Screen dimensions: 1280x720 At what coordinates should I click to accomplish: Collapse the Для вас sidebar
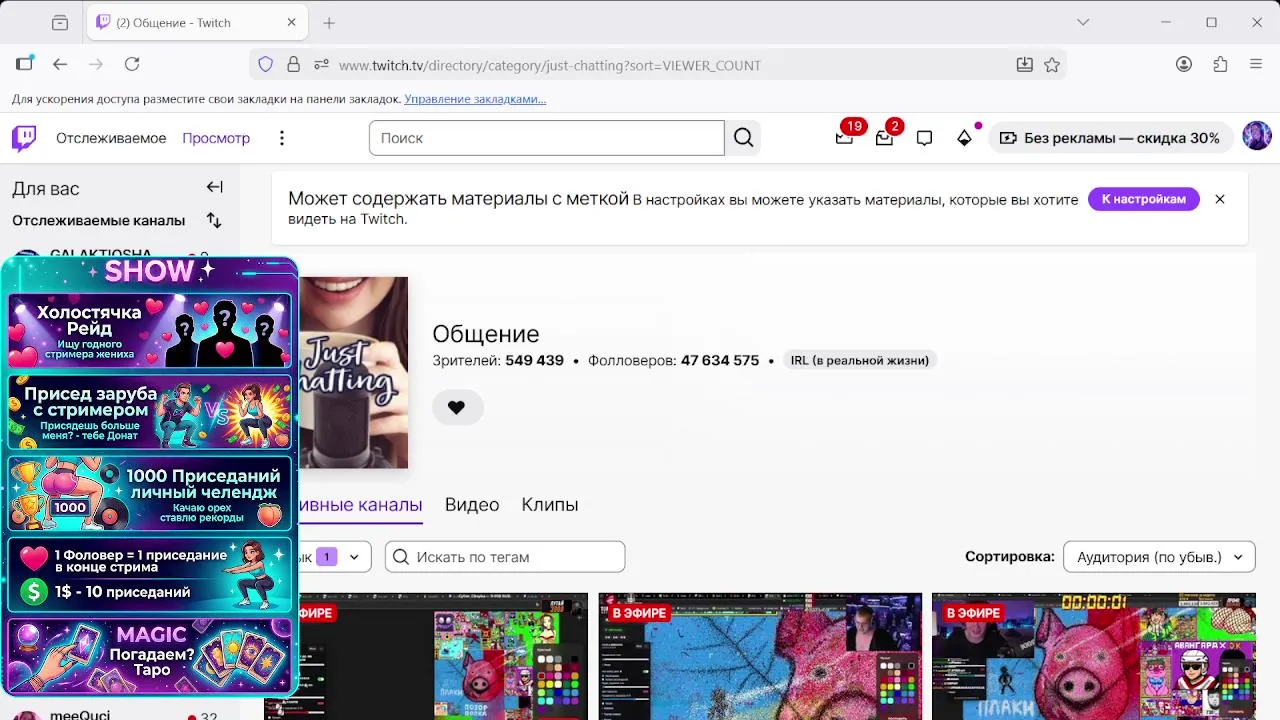click(x=215, y=187)
